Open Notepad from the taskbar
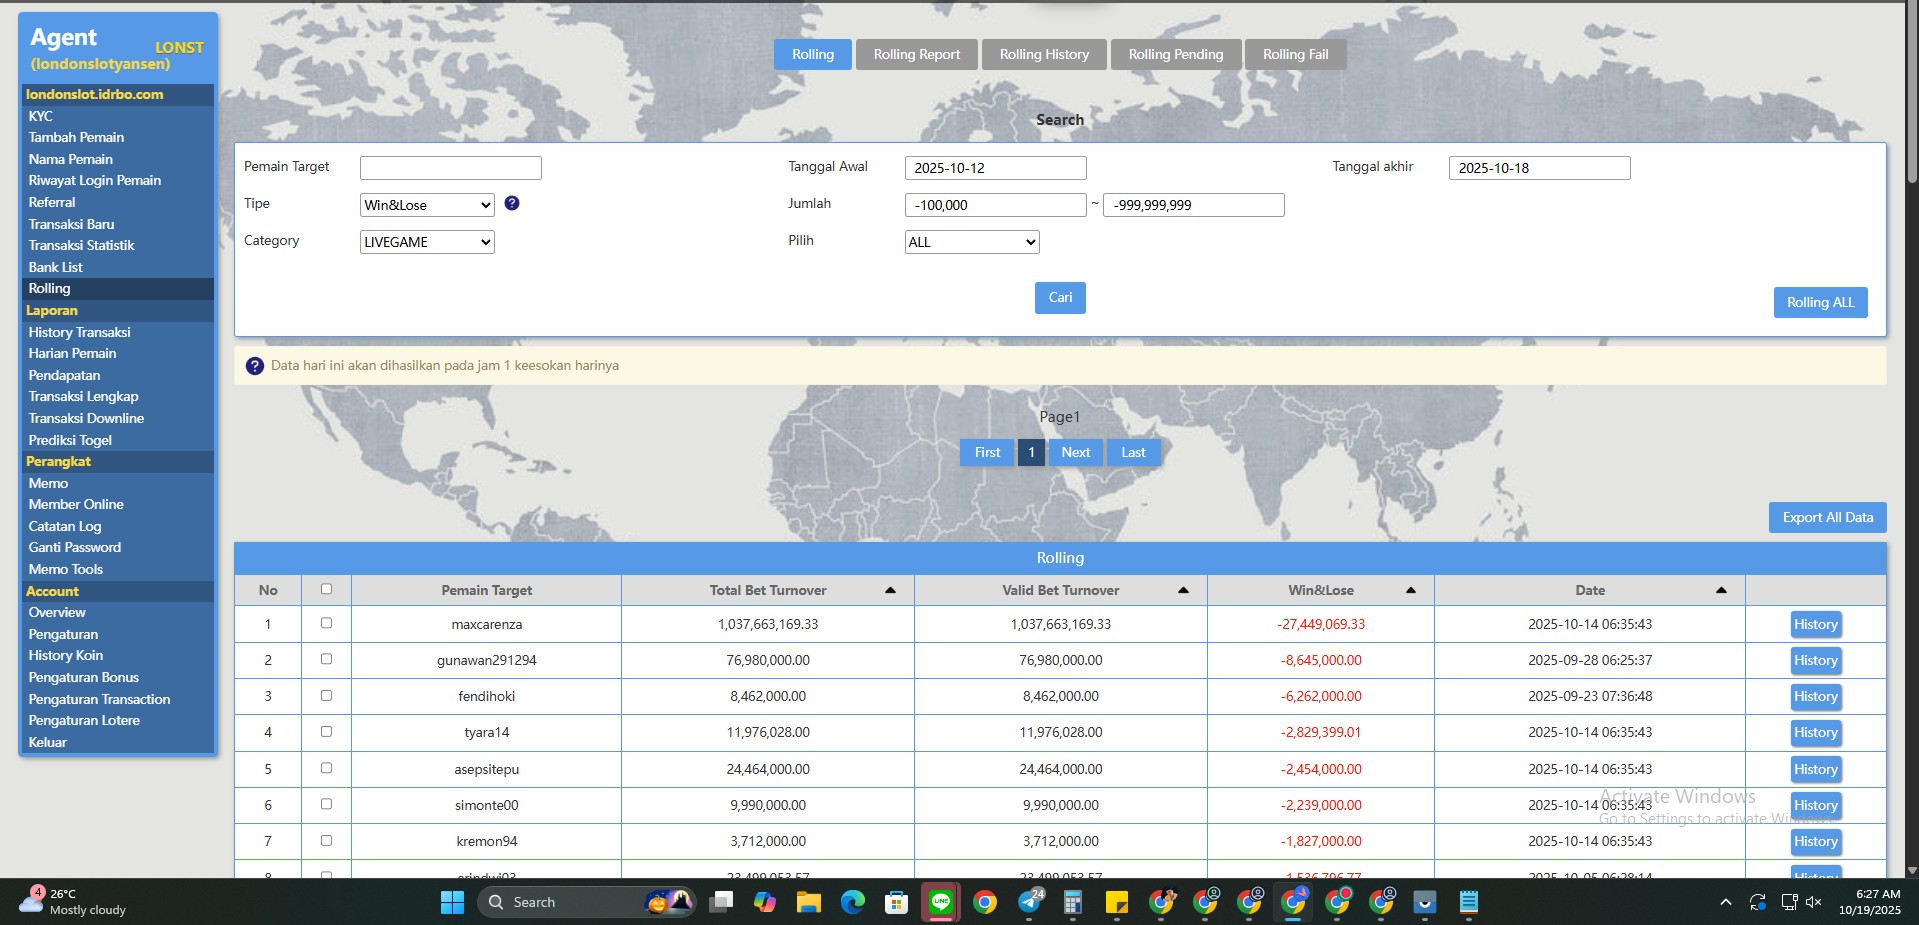1919x925 pixels. pyautogui.click(x=1468, y=902)
